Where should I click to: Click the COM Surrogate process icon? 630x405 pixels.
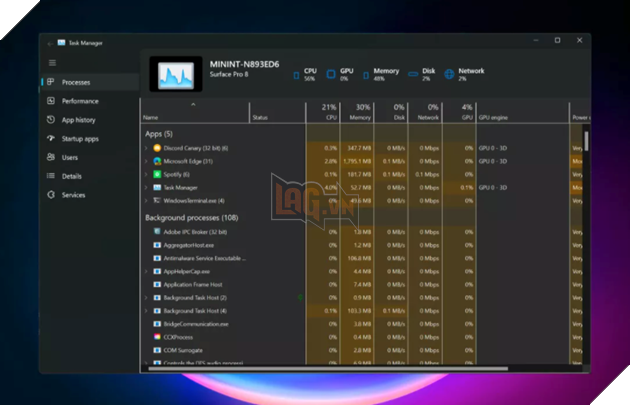pos(157,350)
